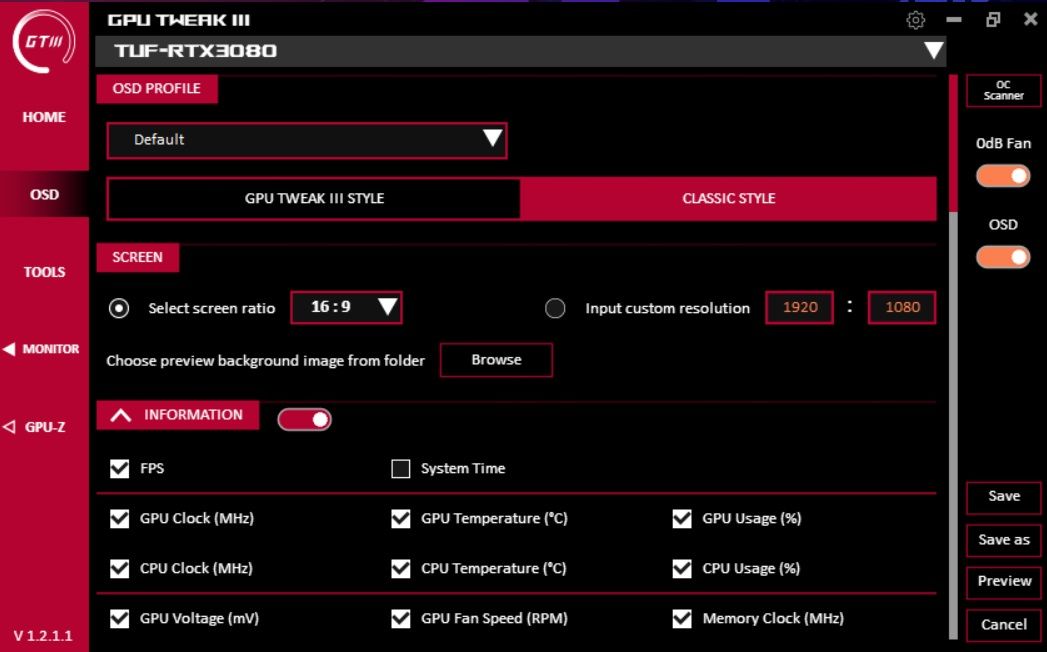Screen dimensions: 1047x652
Task: Click the Preview button
Action: [x=1004, y=581]
